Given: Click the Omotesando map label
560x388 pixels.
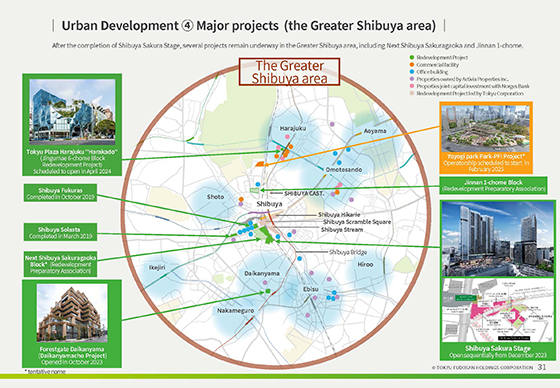Looking at the screenshot, I should 344,169.
